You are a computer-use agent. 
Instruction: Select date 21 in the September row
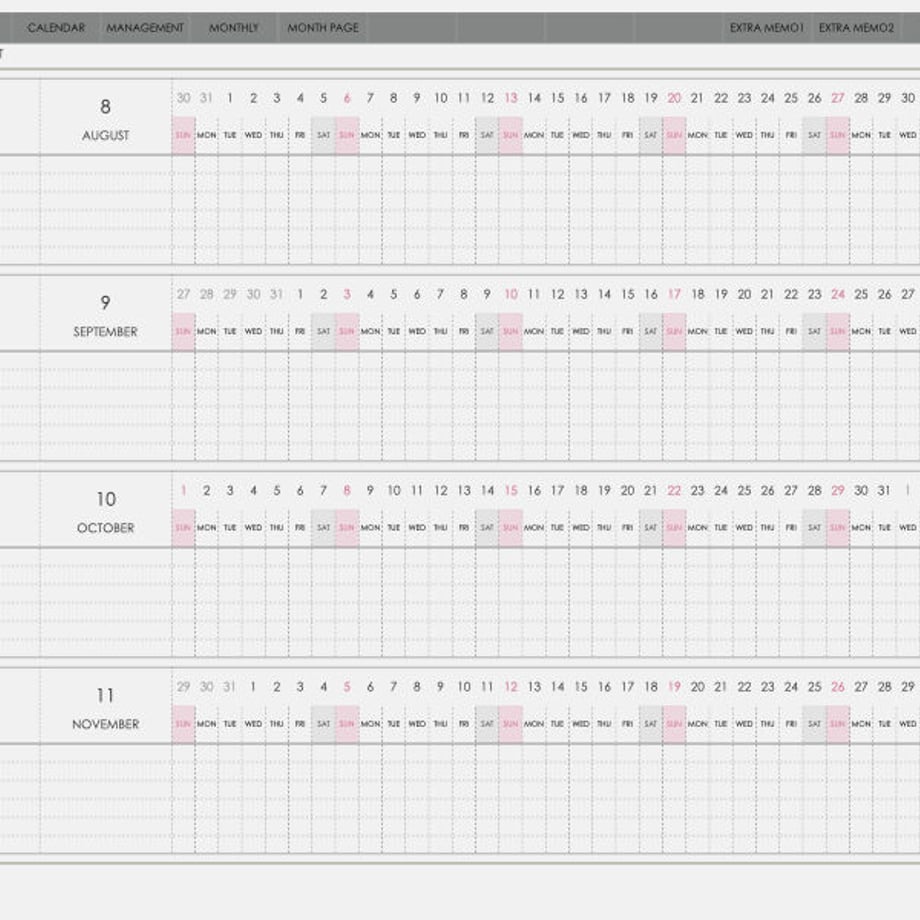tap(767, 295)
